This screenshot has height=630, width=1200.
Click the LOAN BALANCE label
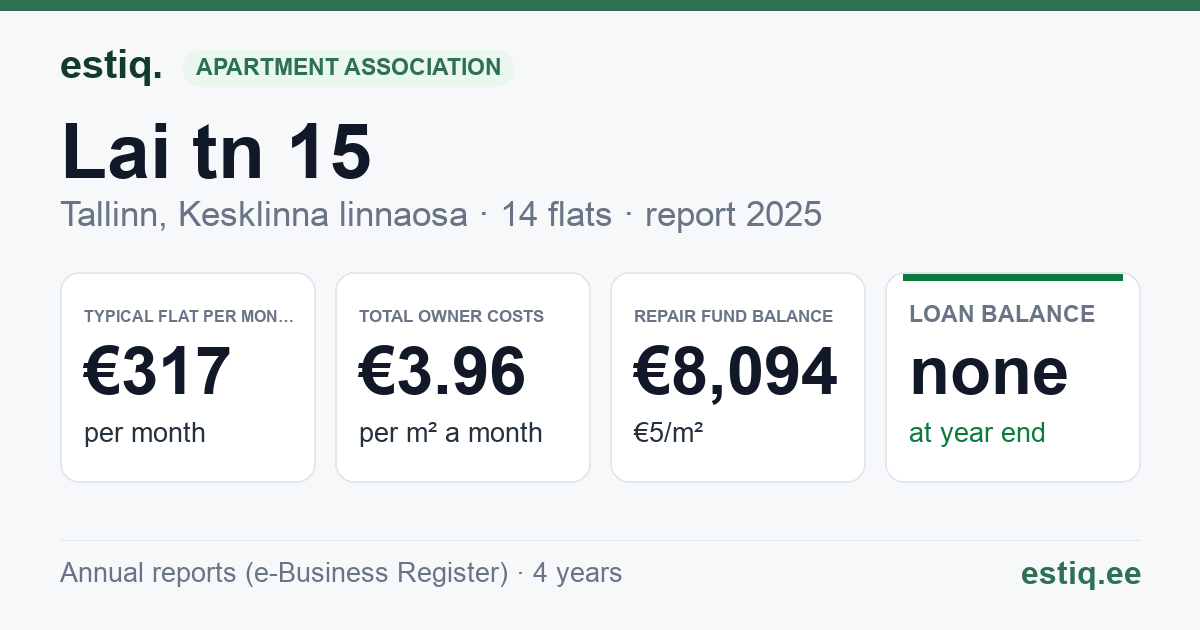click(1002, 314)
